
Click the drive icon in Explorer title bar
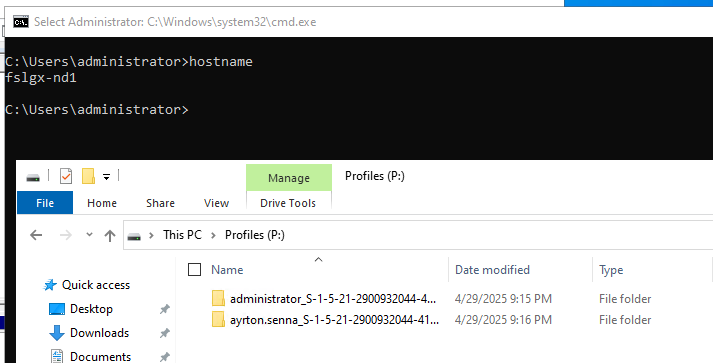(33, 177)
